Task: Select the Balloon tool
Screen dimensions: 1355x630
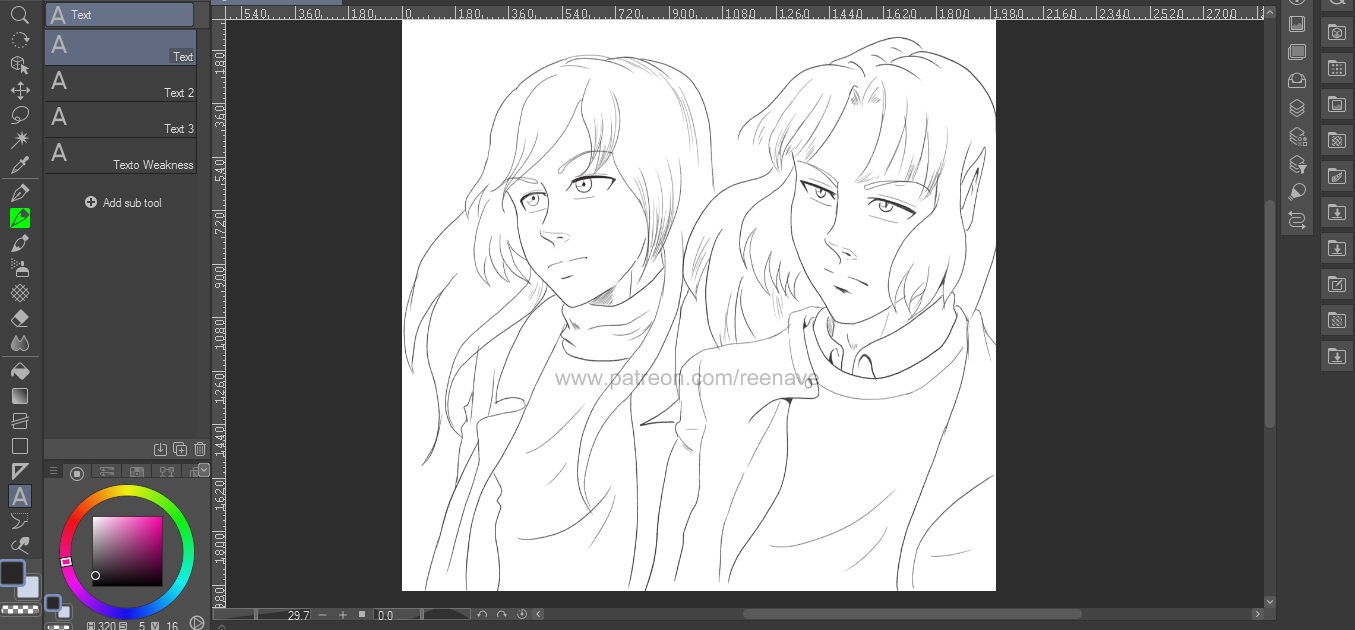Action: pyautogui.click(x=19, y=521)
